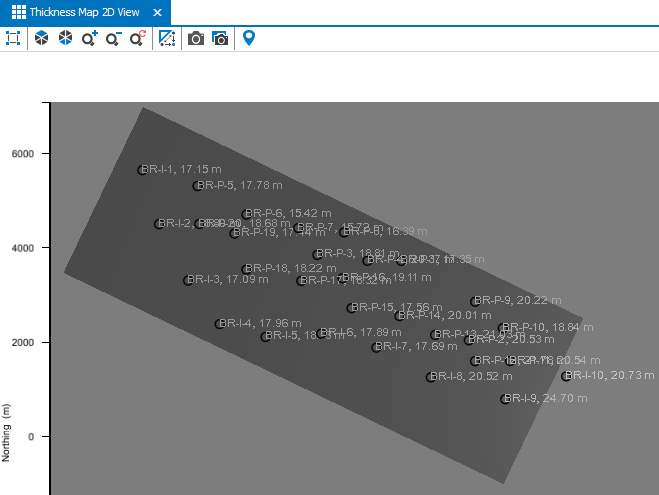Click well marker BR-I-10 on the map
This screenshot has width=659, height=495.
566,376
